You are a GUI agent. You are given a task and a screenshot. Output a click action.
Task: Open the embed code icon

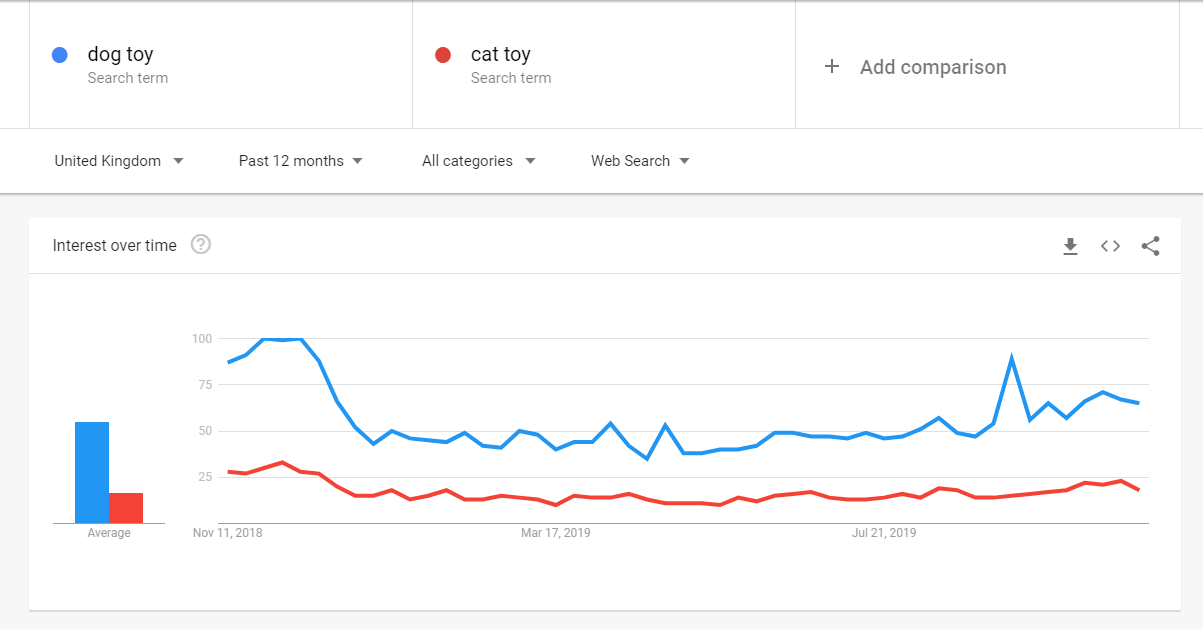coord(1110,246)
